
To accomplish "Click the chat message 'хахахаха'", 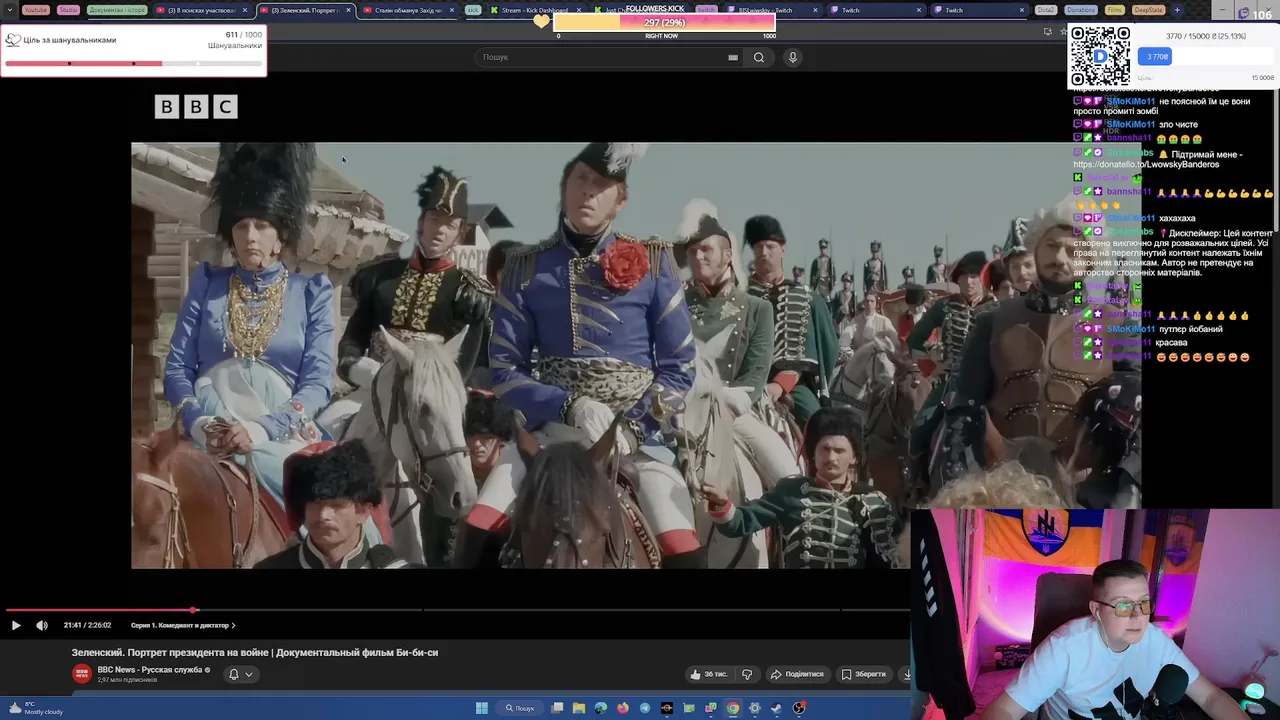I will (1177, 218).
